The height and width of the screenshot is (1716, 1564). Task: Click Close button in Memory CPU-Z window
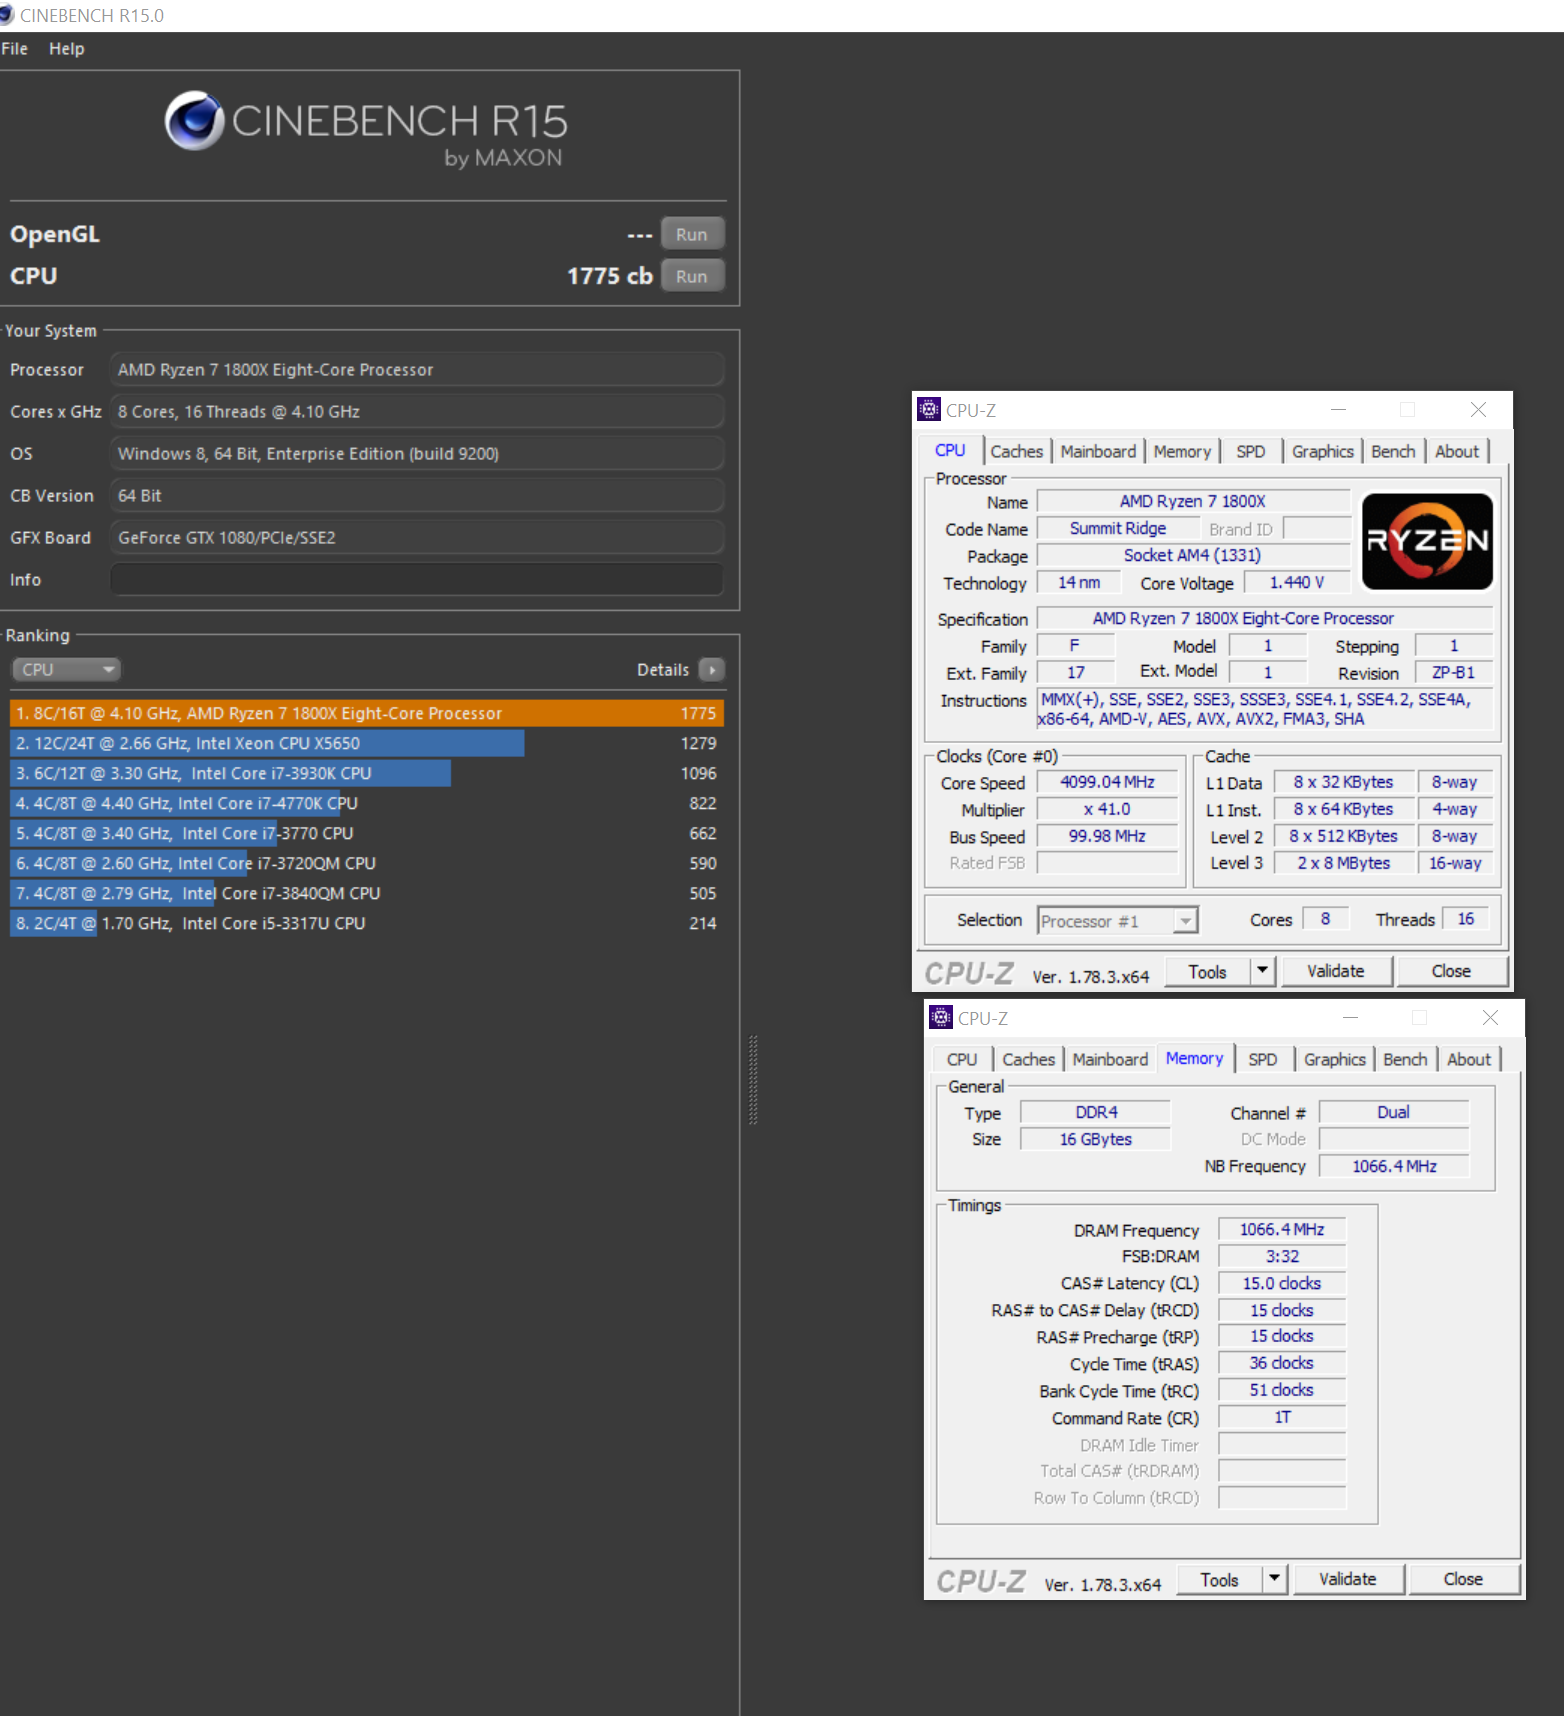coord(1463,1579)
